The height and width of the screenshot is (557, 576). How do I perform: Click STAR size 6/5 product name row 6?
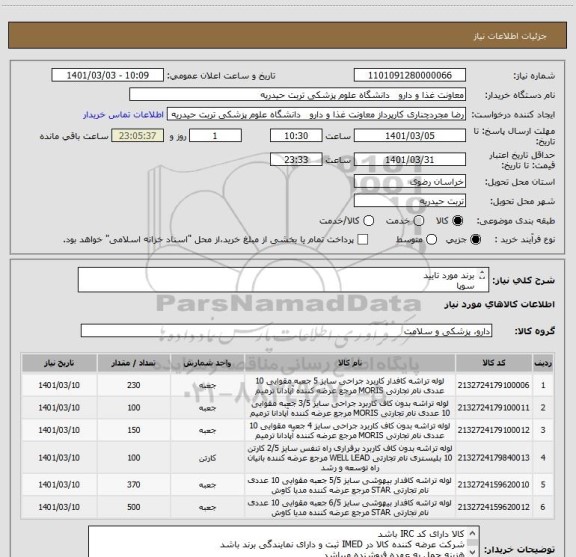[x=350, y=507]
